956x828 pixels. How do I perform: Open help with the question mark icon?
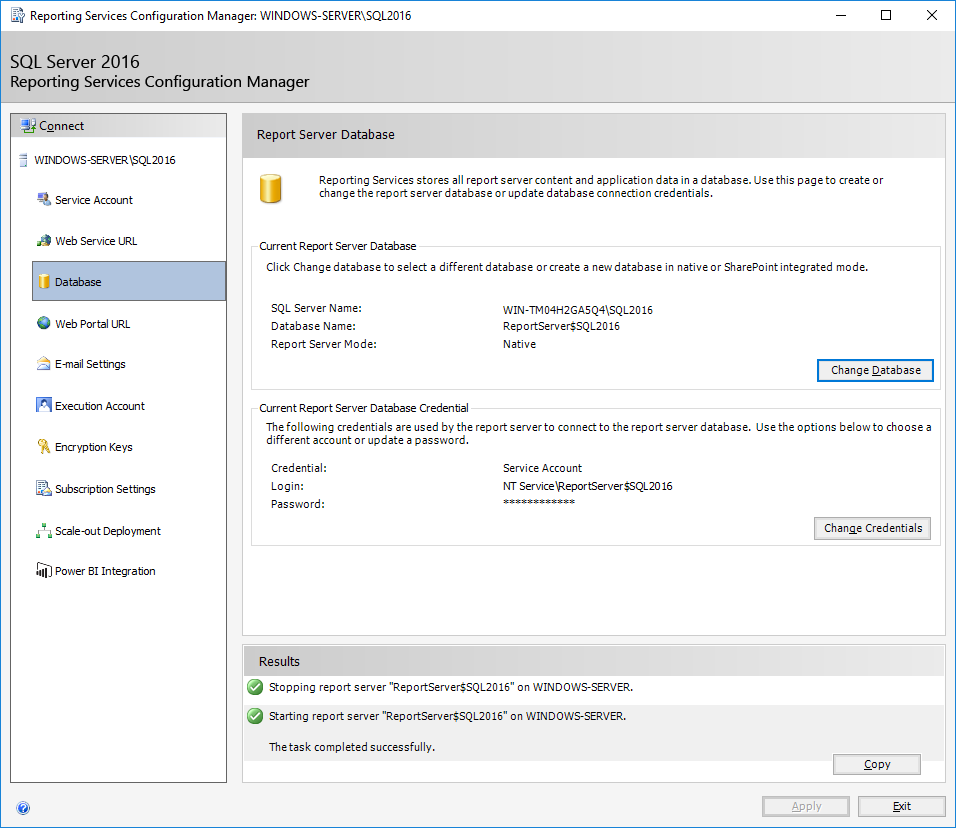[23, 808]
